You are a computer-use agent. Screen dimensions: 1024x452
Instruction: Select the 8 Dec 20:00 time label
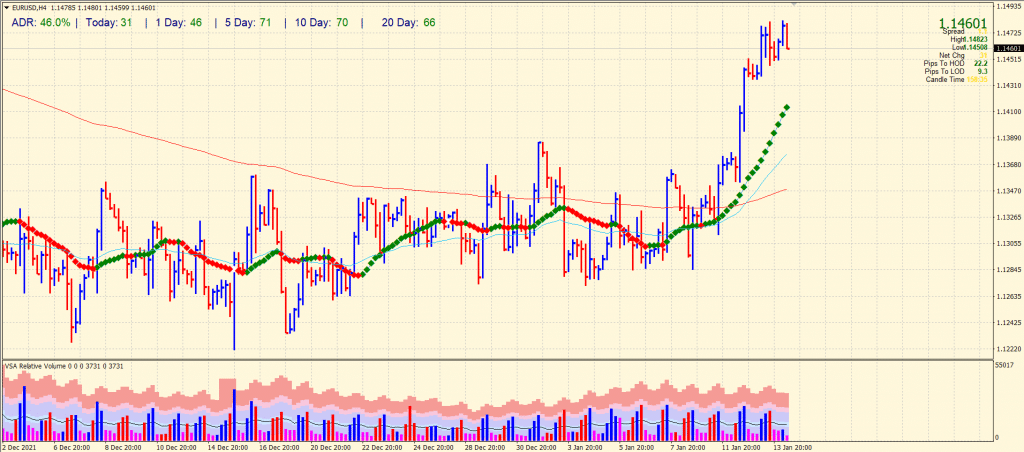click(x=122, y=448)
